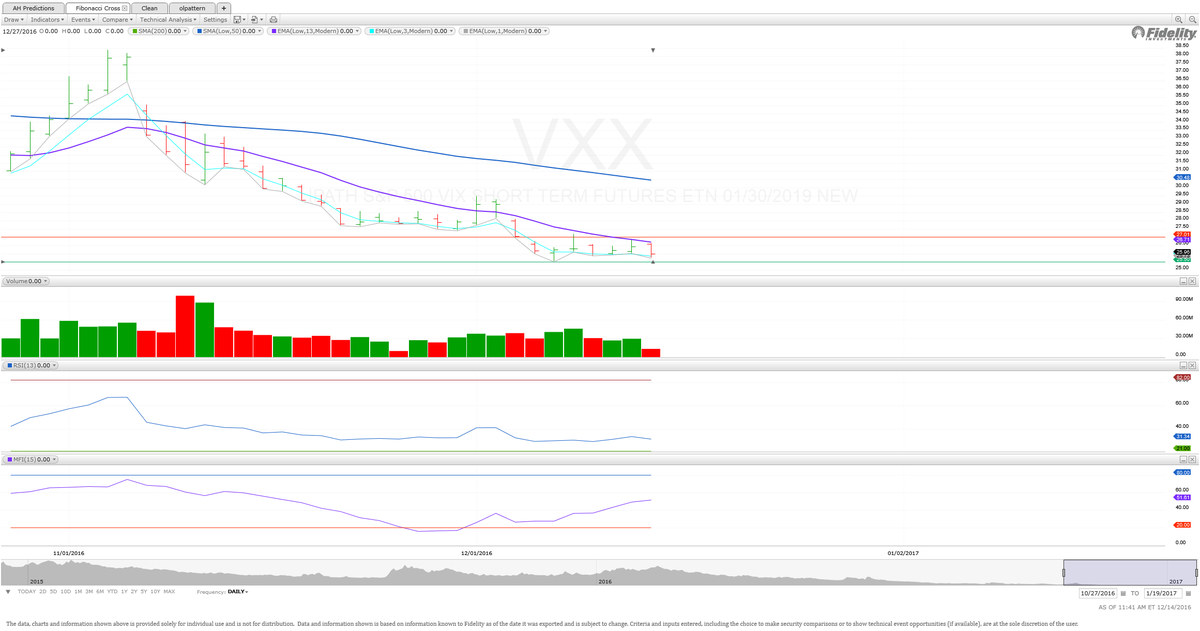Set time range to MAX
Screen dimensions: 1200x631
click(x=169, y=591)
